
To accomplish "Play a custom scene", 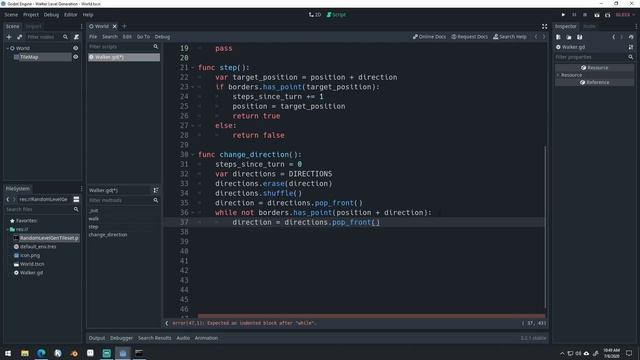I will tap(608, 15).
